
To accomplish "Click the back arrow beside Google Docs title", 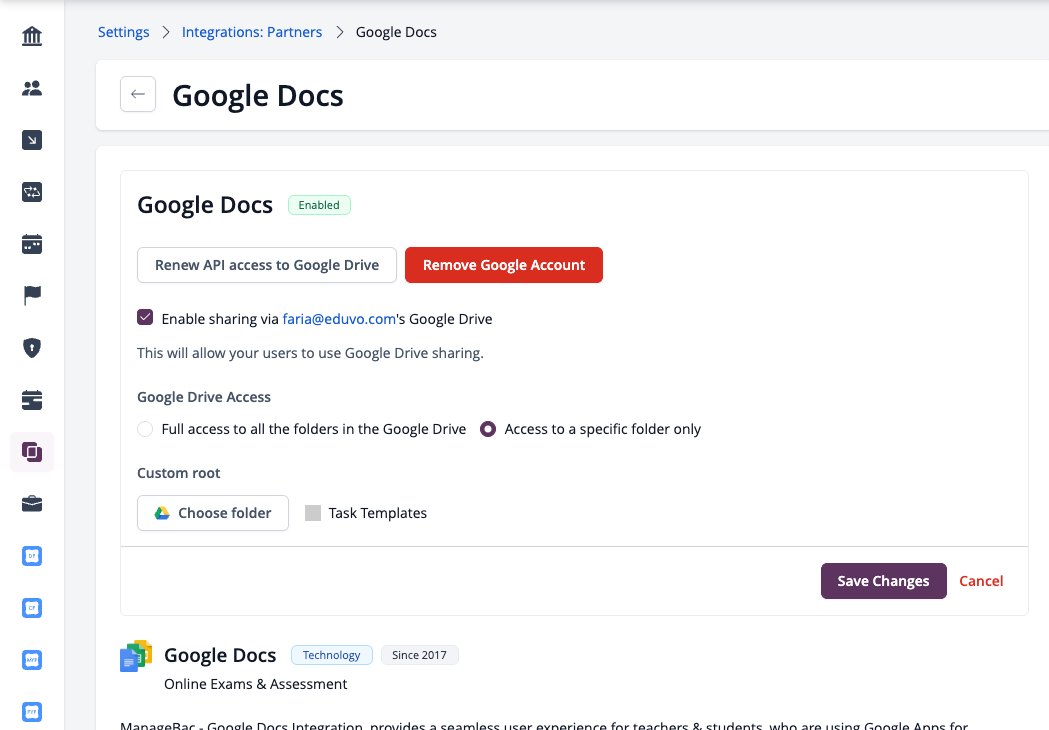I will pyautogui.click(x=138, y=94).
